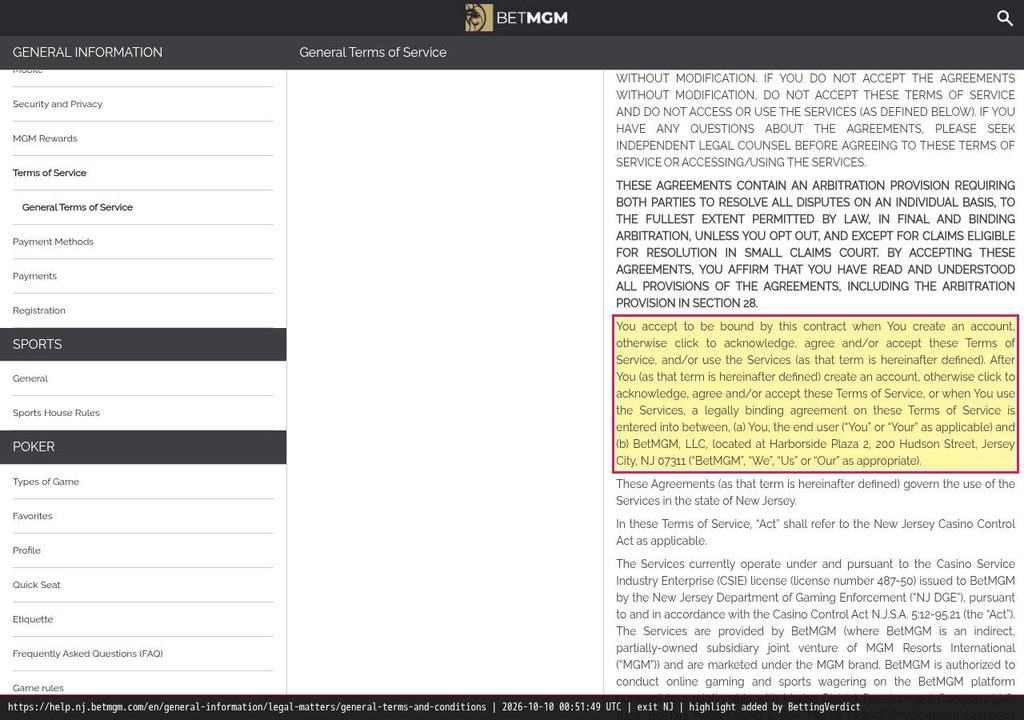Image resolution: width=1024 pixels, height=720 pixels.
Task: Open the search magnifier icon
Action: (1005, 18)
